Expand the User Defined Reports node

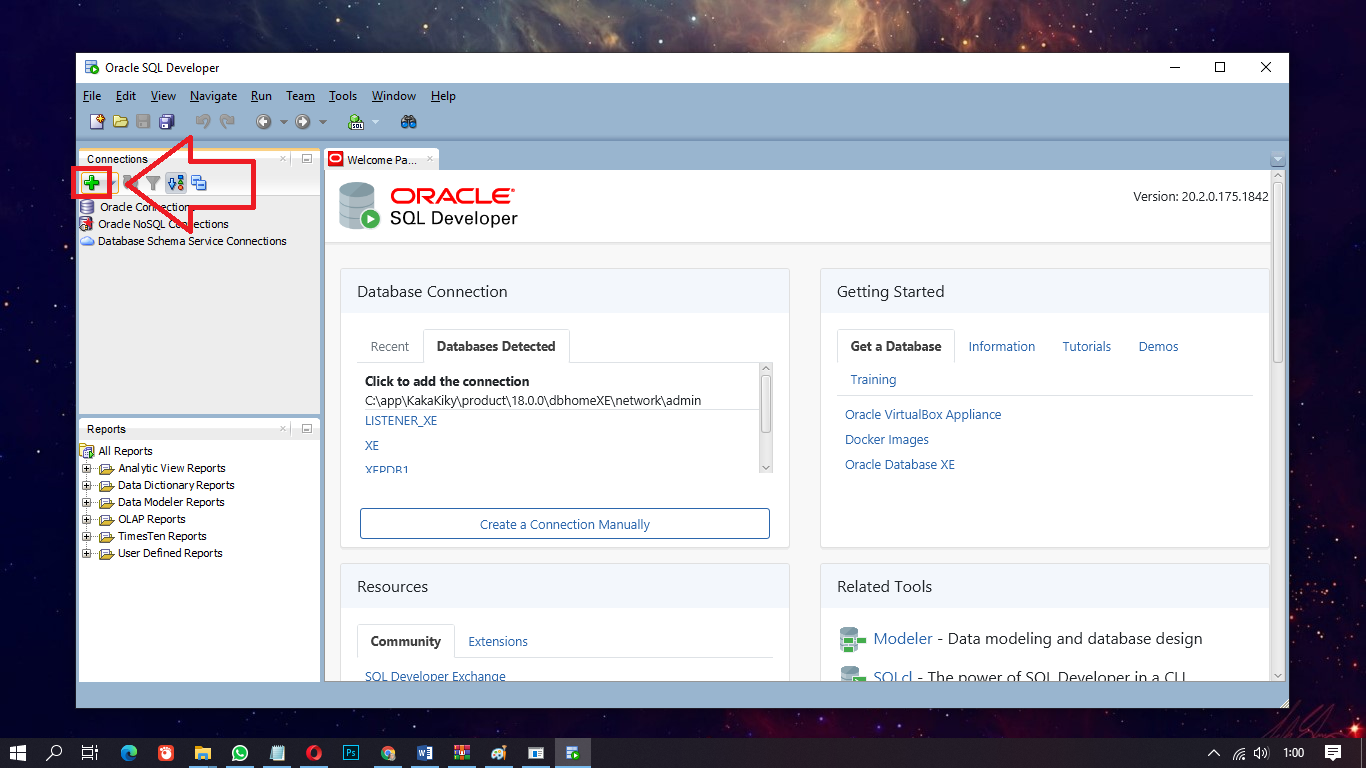coord(87,553)
